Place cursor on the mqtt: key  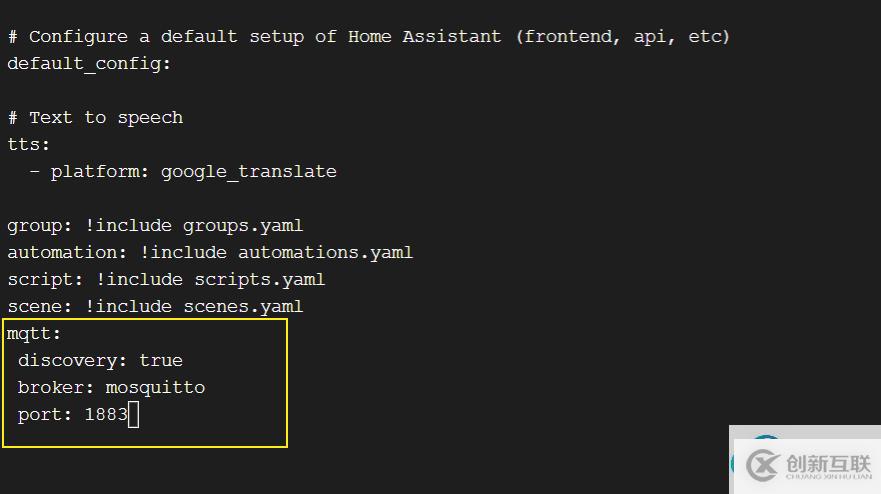coord(34,334)
